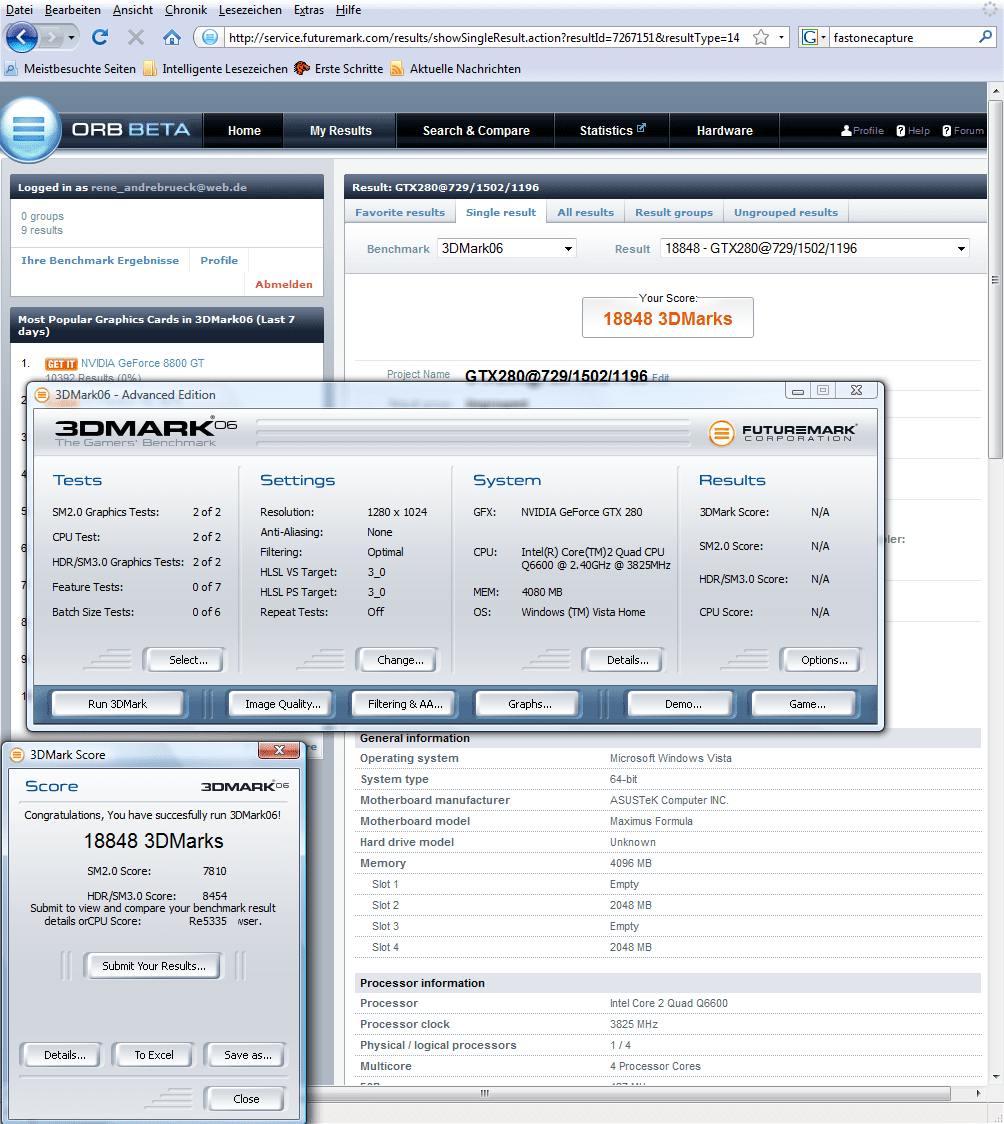Click the horizontal scrollbar at page bottom
The image size is (1004, 1124).
tap(629, 1093)
